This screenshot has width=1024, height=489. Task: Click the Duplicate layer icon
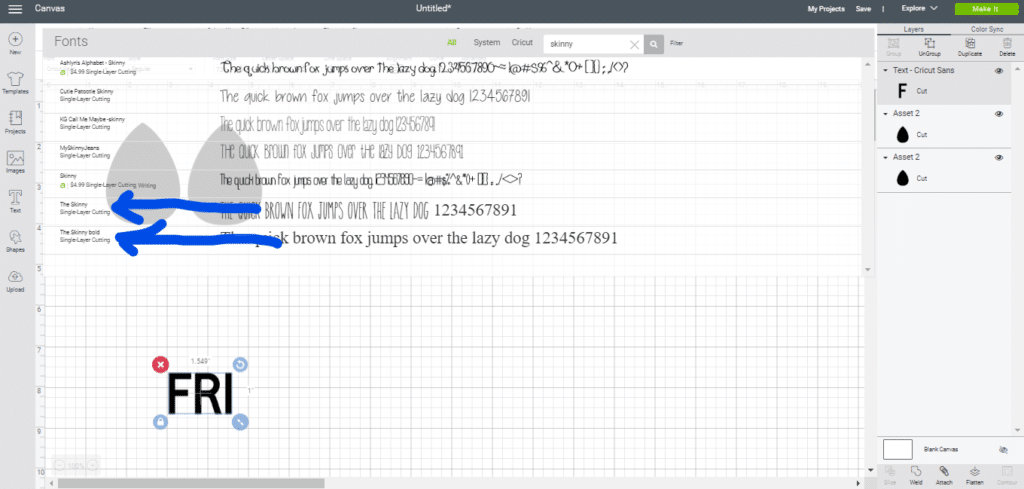pyautogui.click(x=964, y=45)
